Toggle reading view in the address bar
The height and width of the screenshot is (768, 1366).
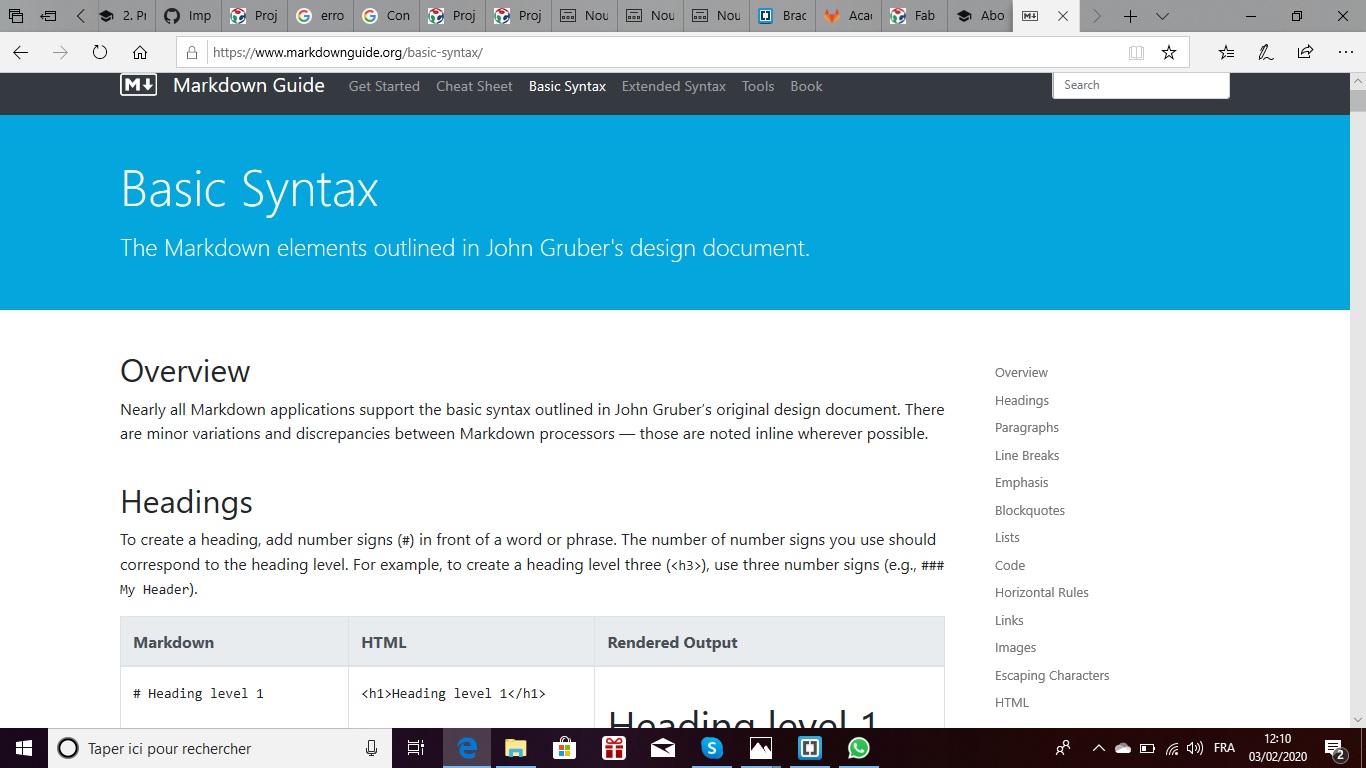coord(1136,53)
